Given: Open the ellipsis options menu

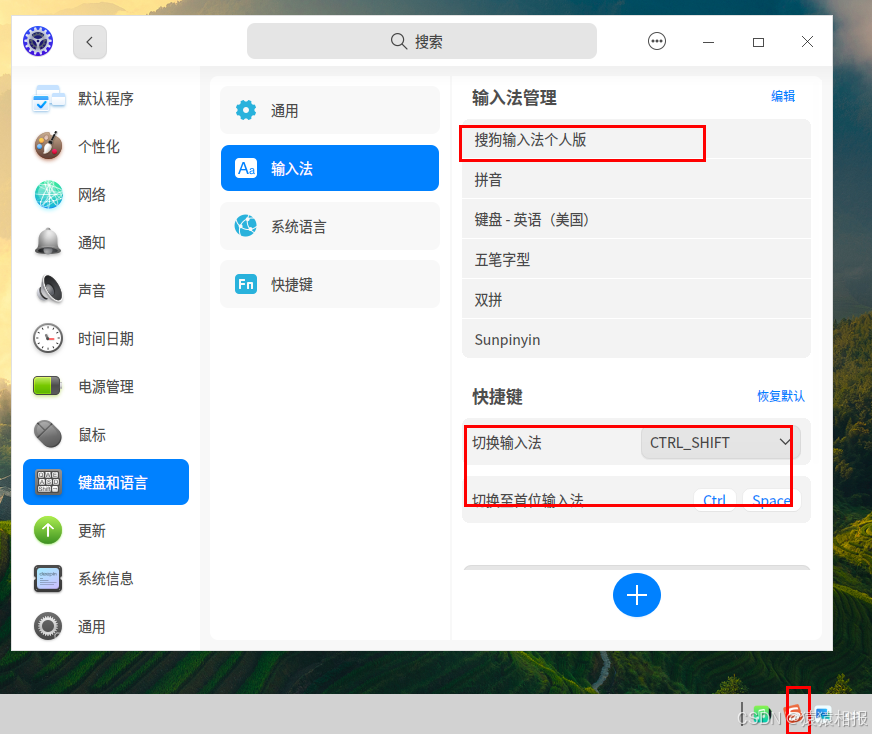Looking at the screenshot, I should tap(657, 41).
